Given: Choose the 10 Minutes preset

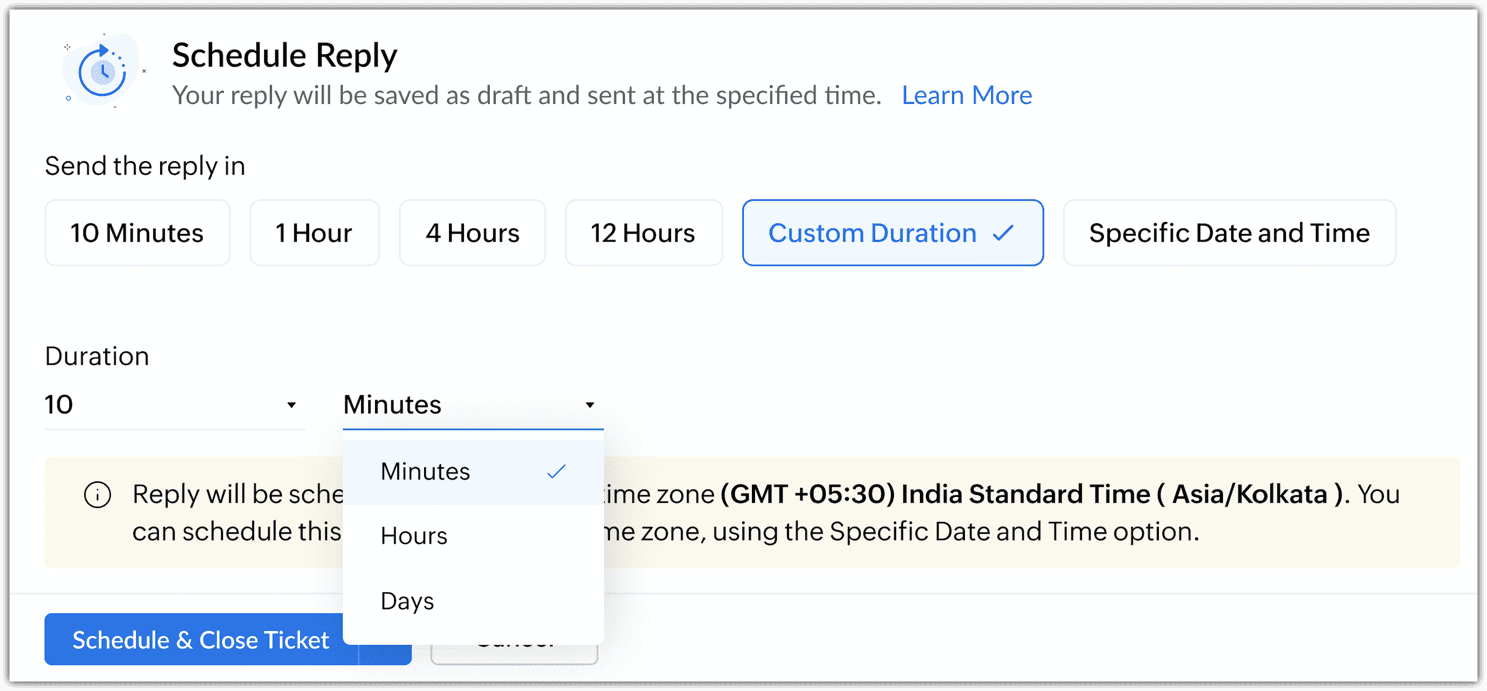Looking at the screenshot, I should point(137,233).
